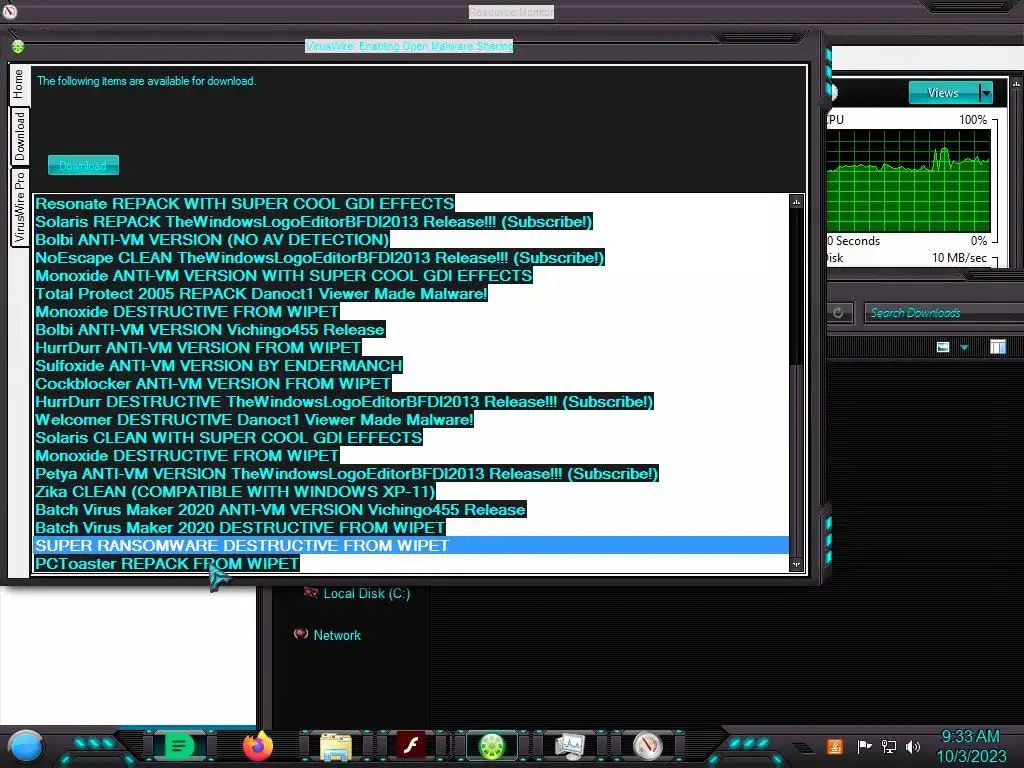Click the Java tray icon
1024x768 pixels.
coord(835,746)
